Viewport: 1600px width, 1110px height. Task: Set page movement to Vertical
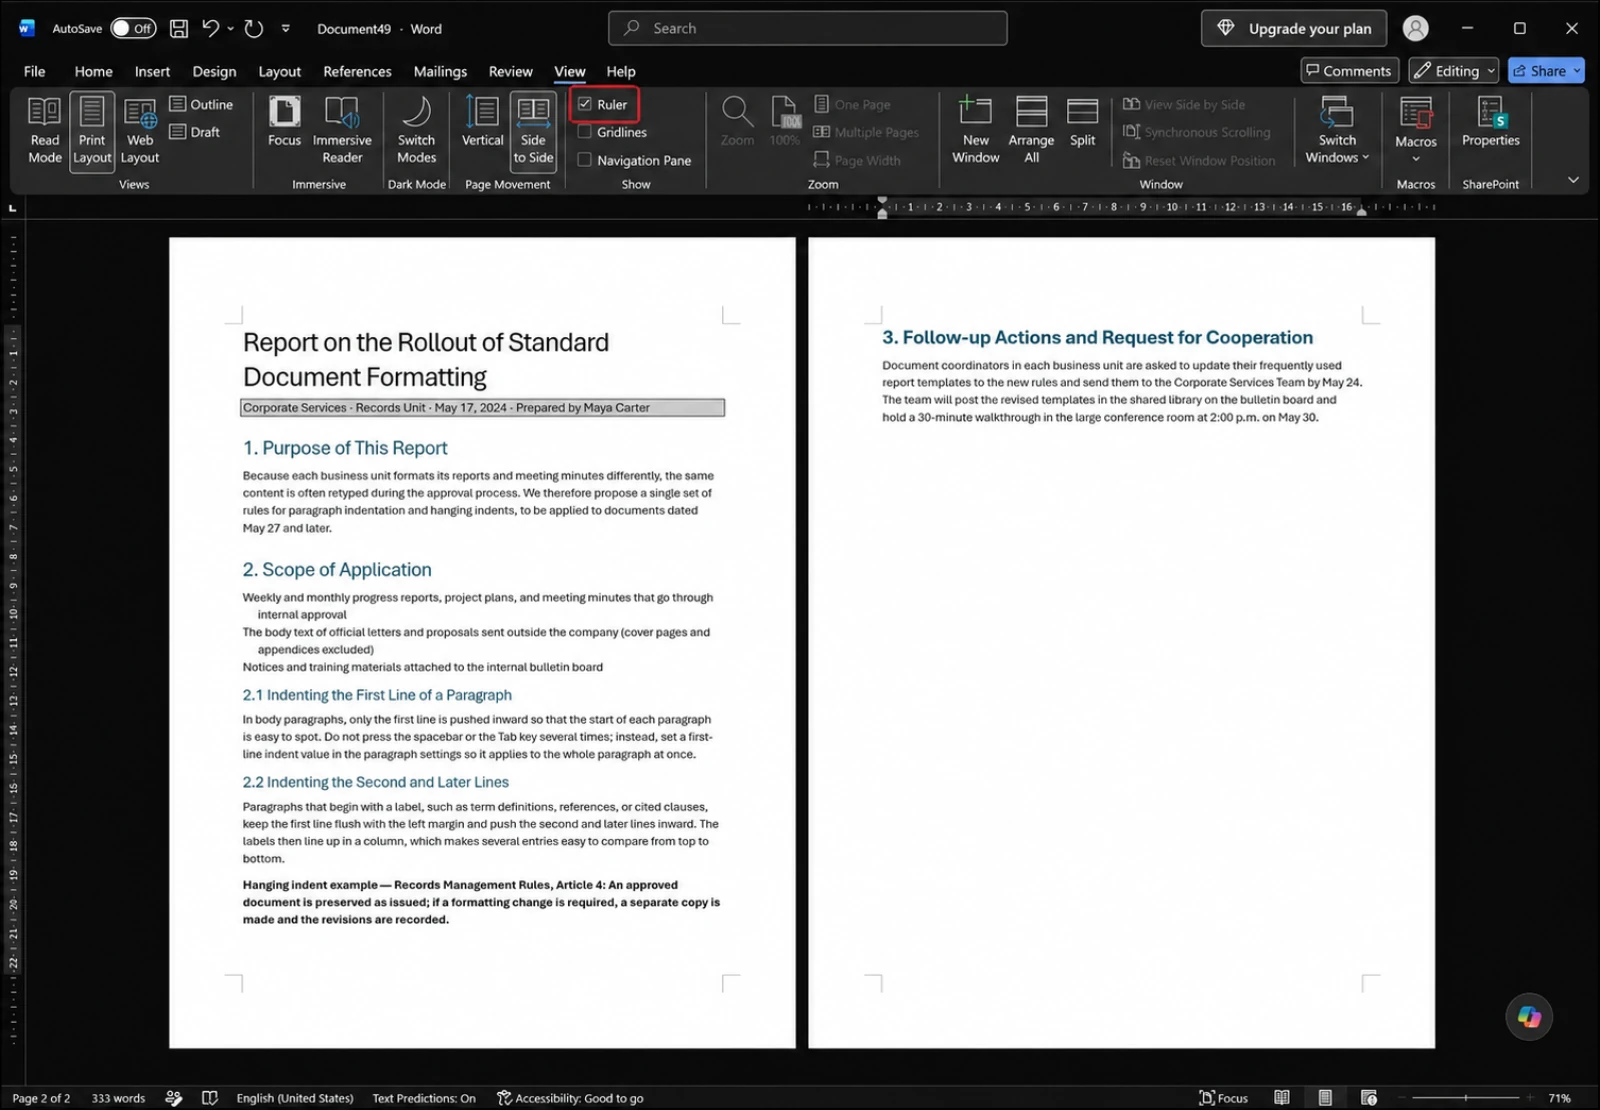click(482, 122)
